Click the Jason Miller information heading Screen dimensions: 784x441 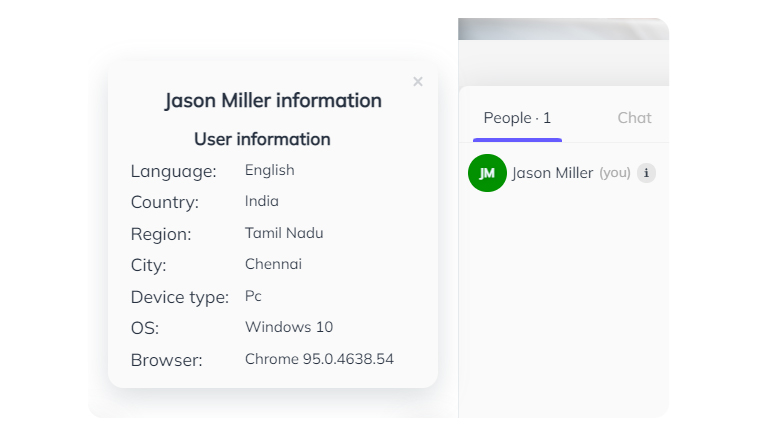coord(273,100)
